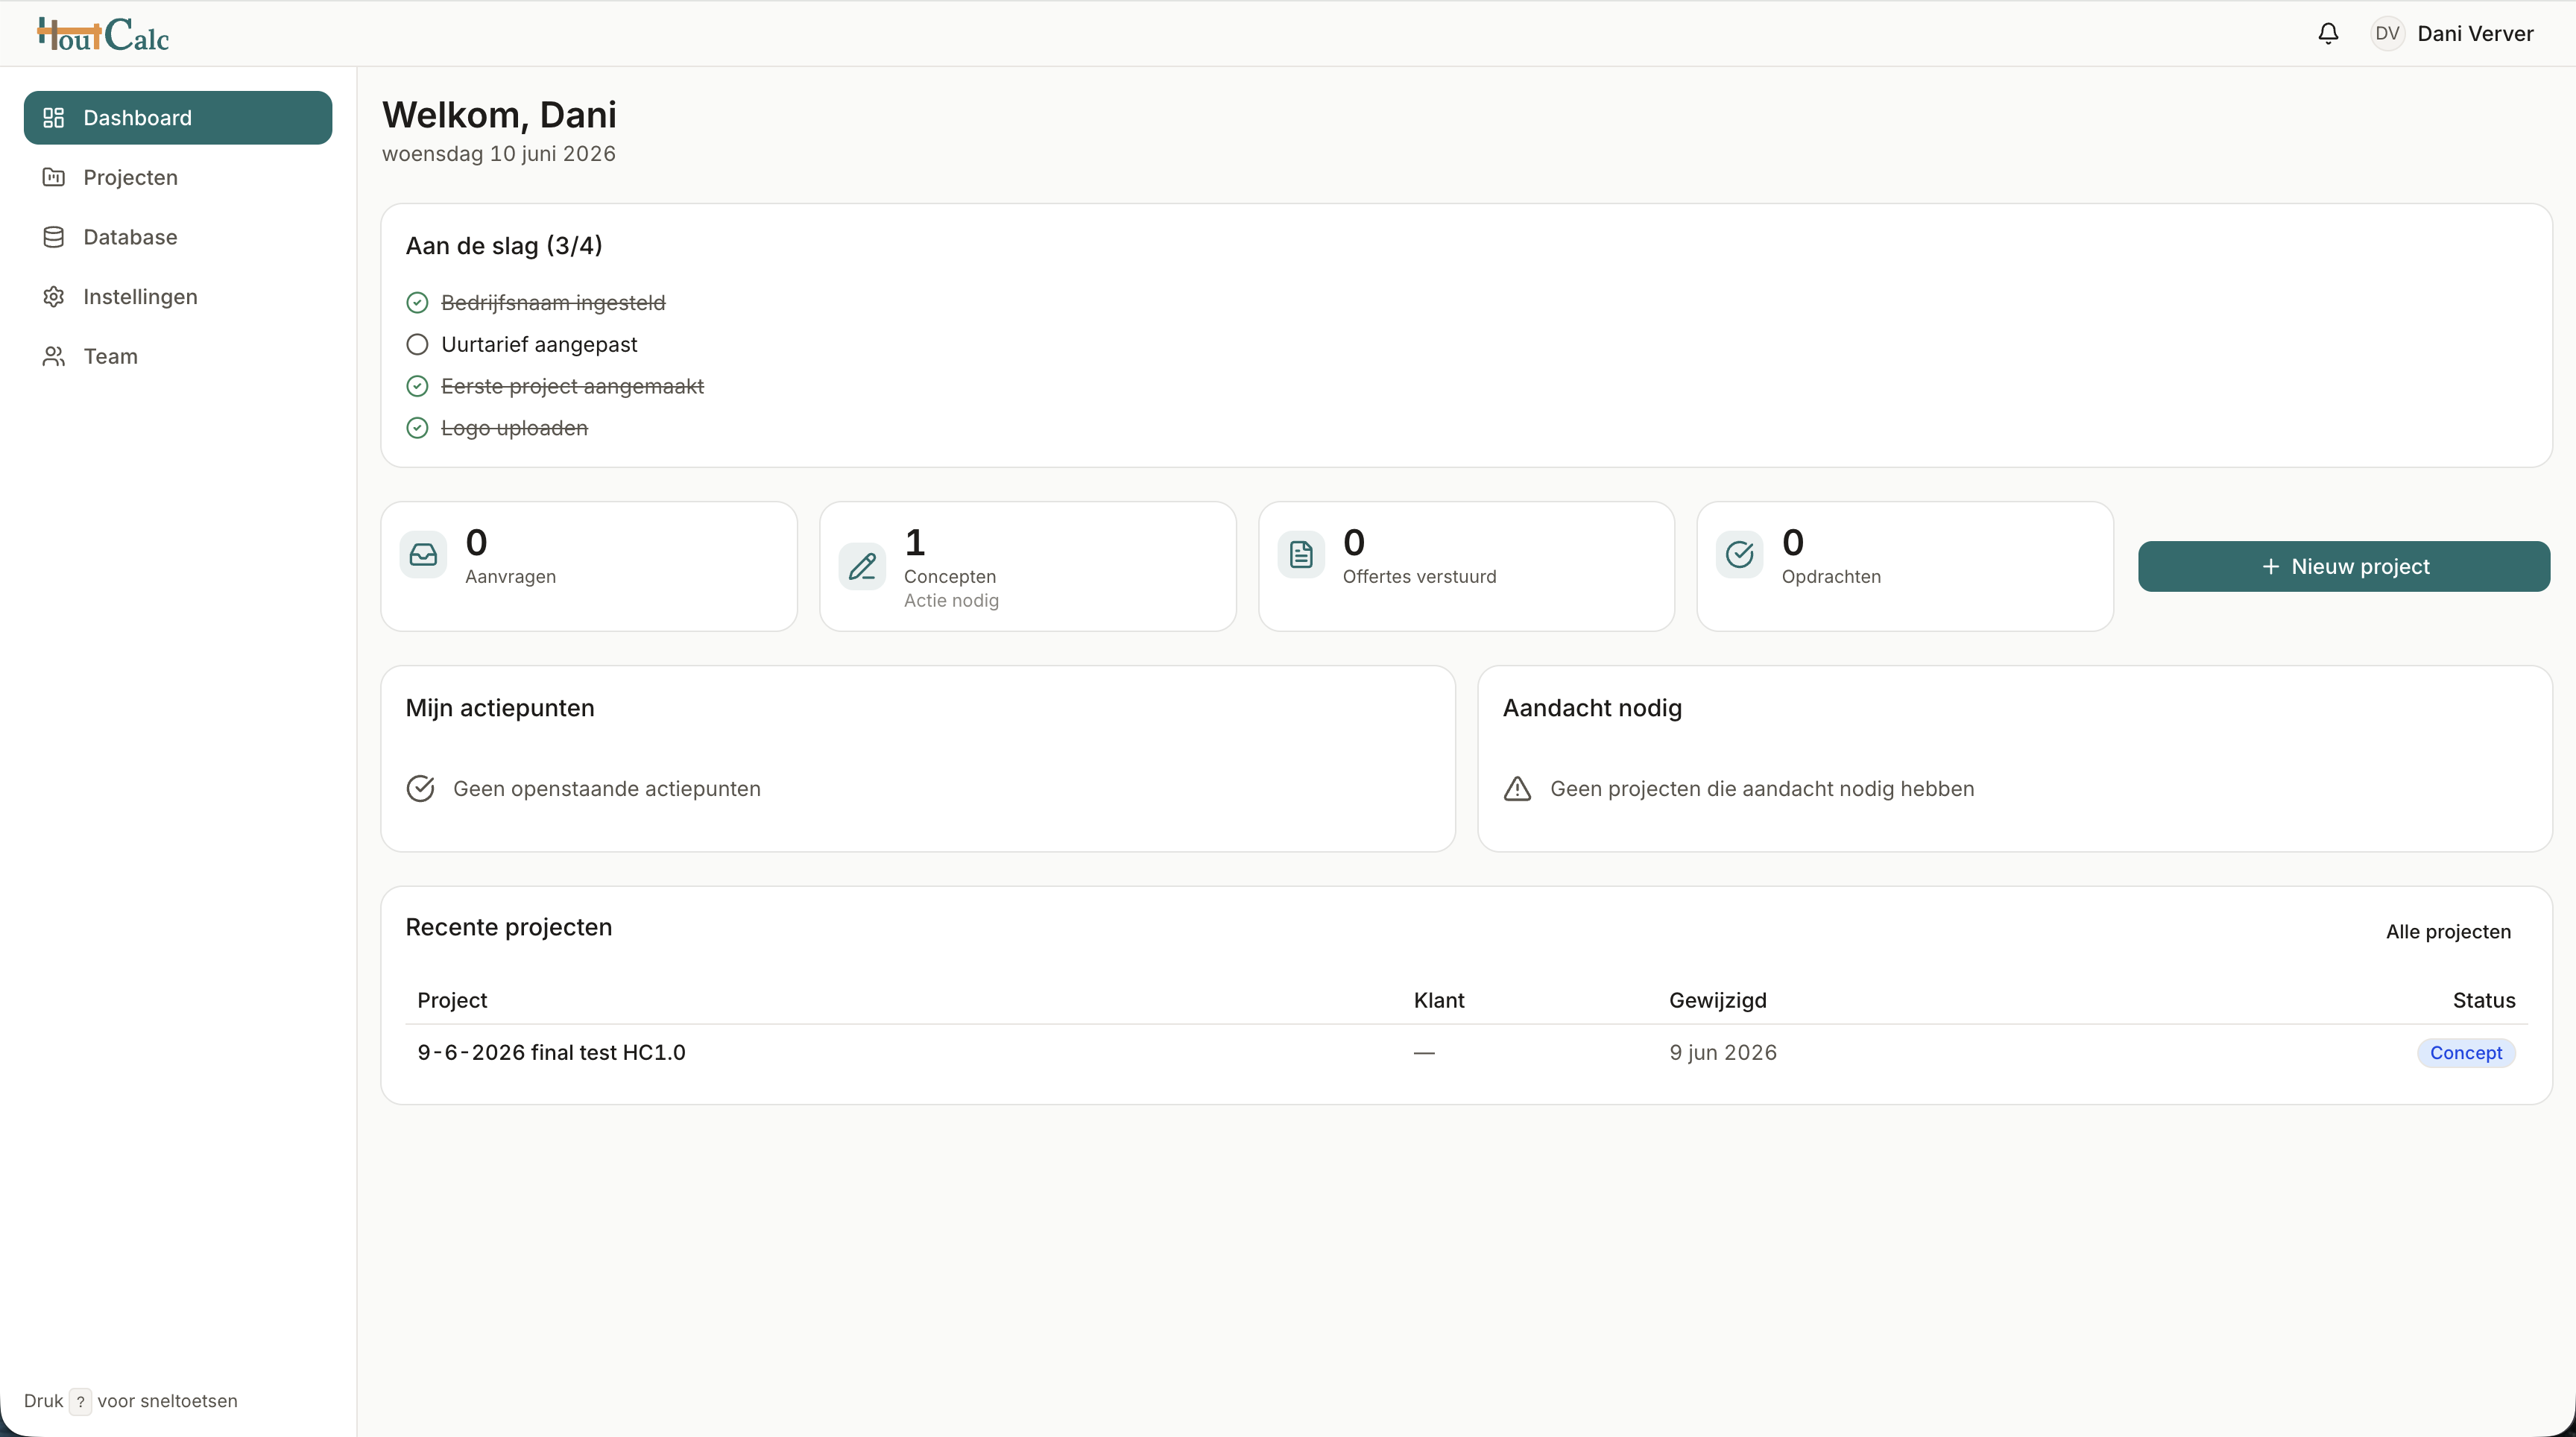
Task: Click the question mark shortcut key hint
Action: tap(80, 1401)
